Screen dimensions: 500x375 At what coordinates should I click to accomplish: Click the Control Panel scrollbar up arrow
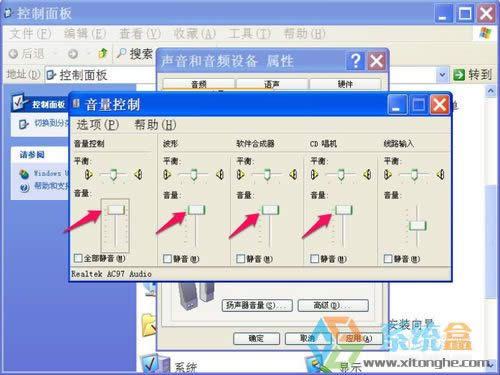click(491, 91)
